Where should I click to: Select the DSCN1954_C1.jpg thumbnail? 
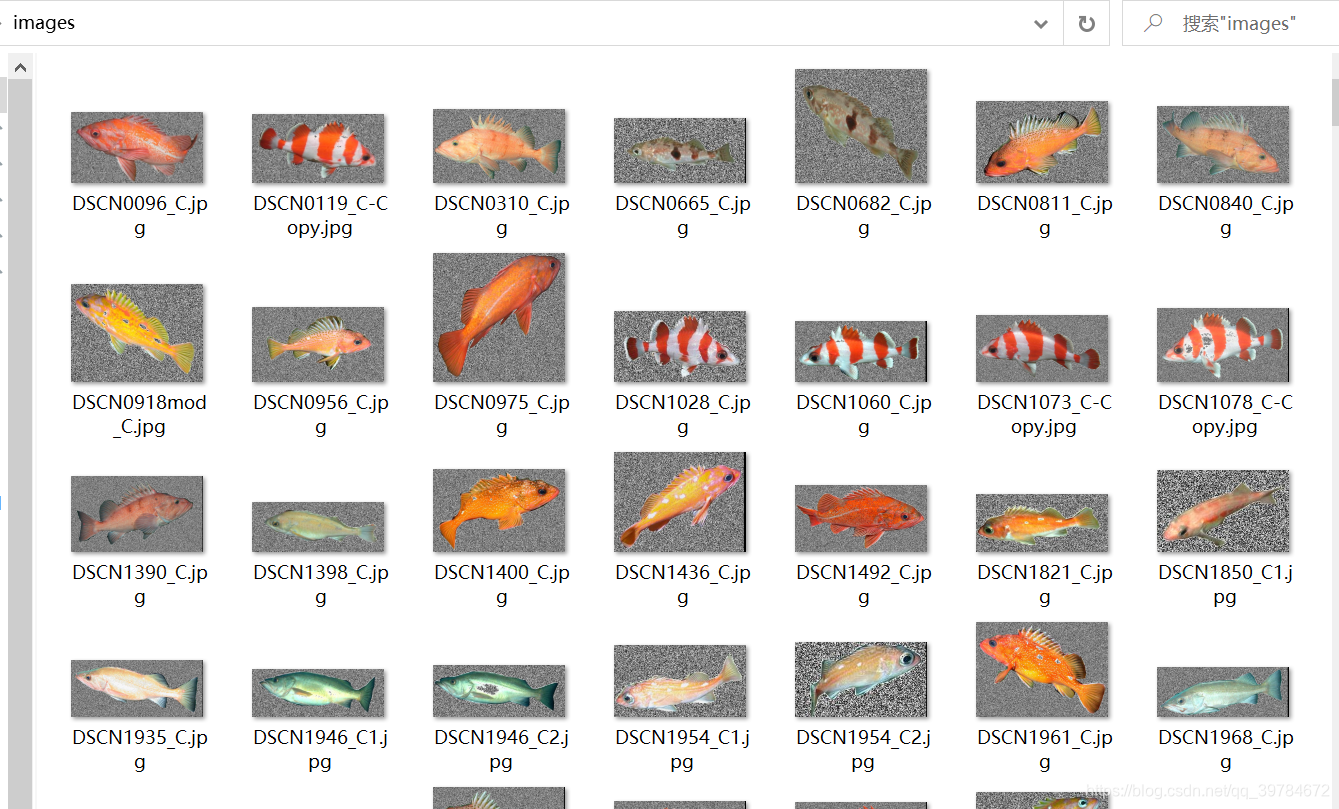[x=680, y=681]
